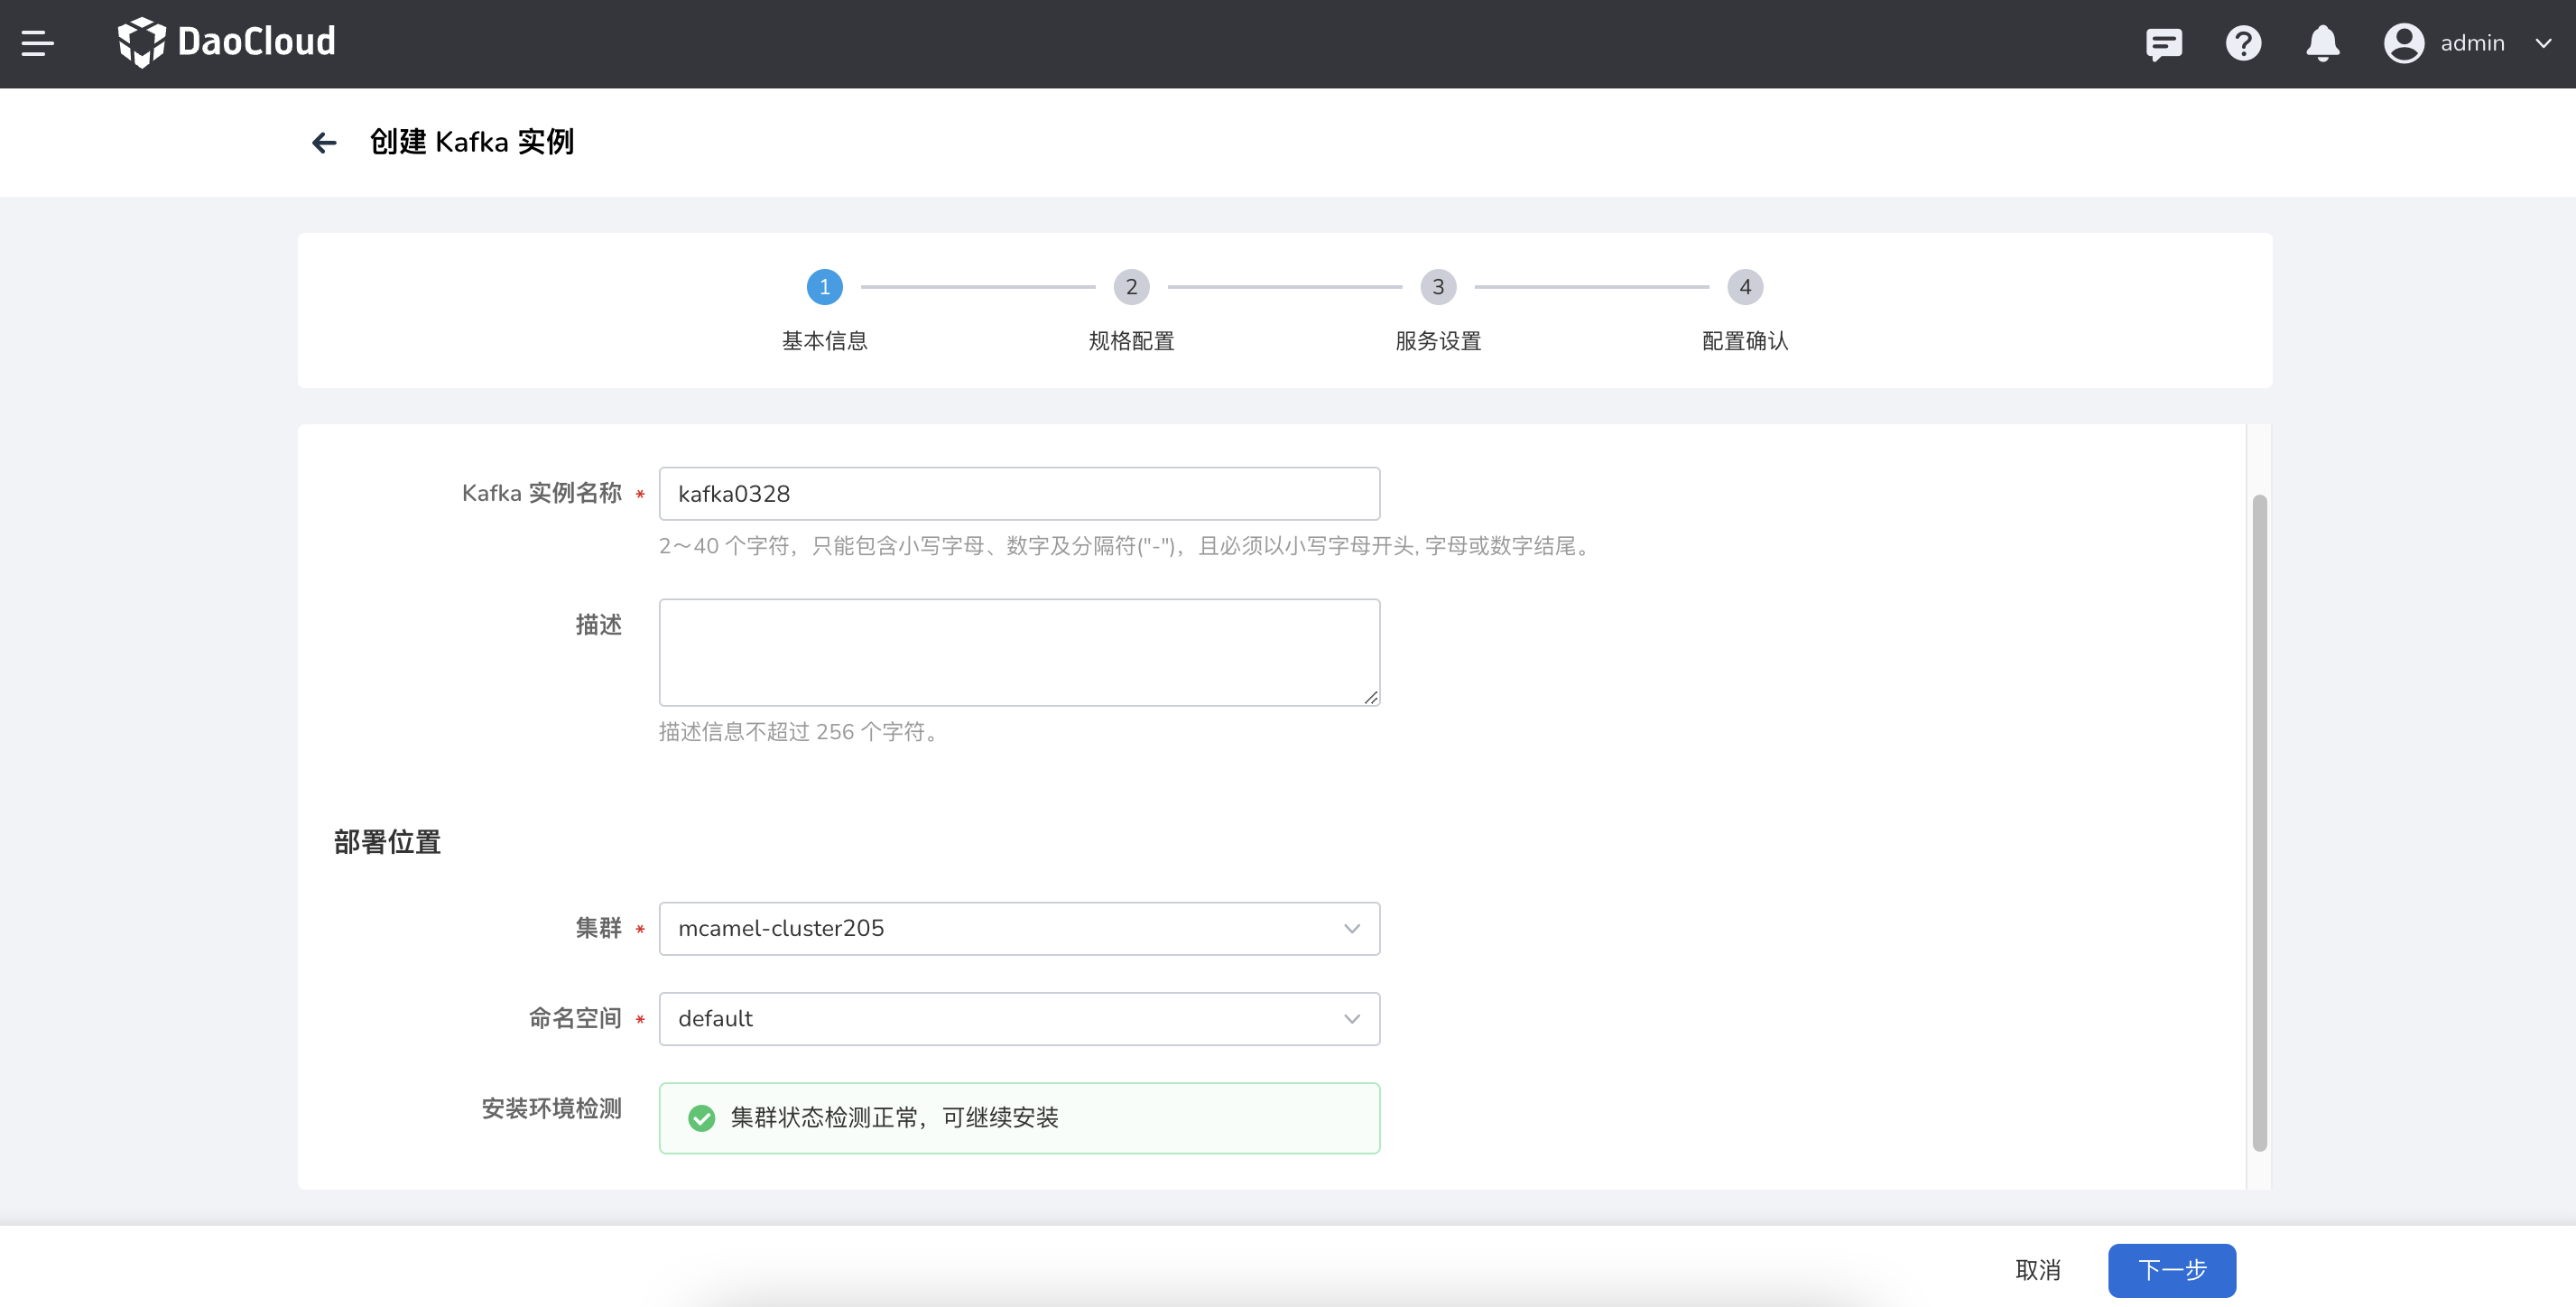Open the messages chat icon
Image resolution: width=2576 pixels, height=1307 pixels.
pyautogui.click(x=2164, y=43)
